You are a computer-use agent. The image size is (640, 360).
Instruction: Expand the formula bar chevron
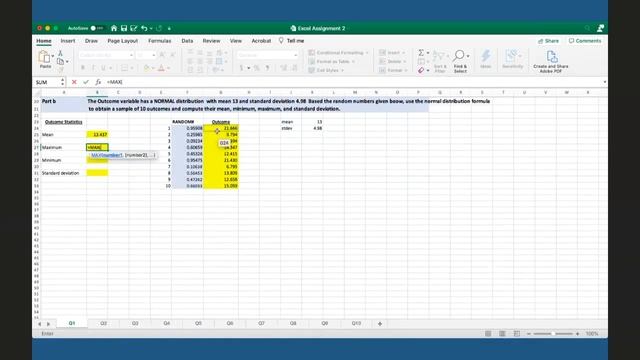[604, 82]
